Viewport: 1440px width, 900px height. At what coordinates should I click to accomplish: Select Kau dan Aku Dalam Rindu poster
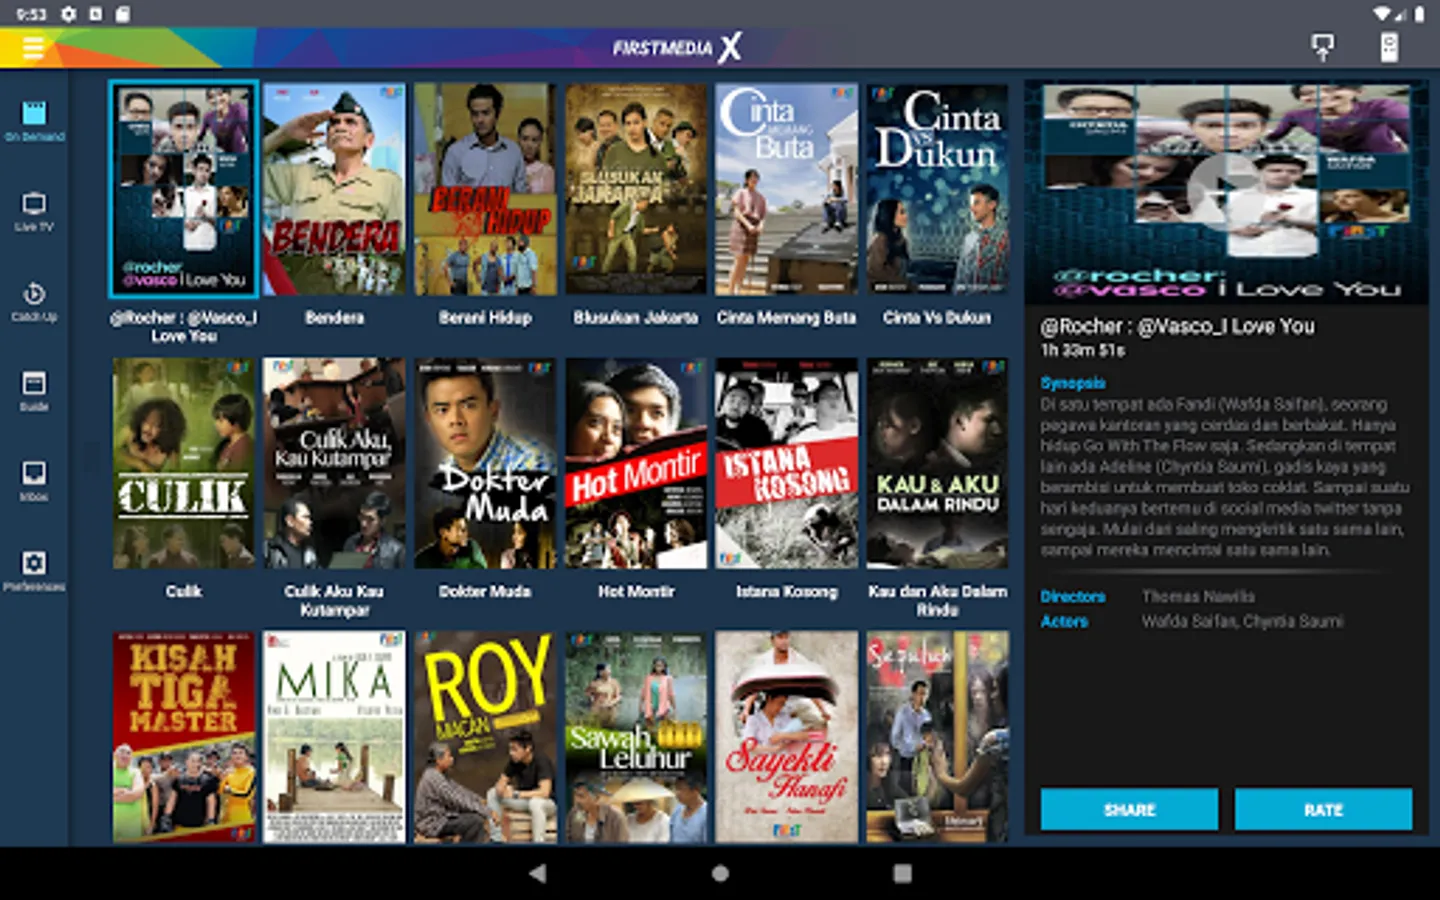tap(937, 464)
